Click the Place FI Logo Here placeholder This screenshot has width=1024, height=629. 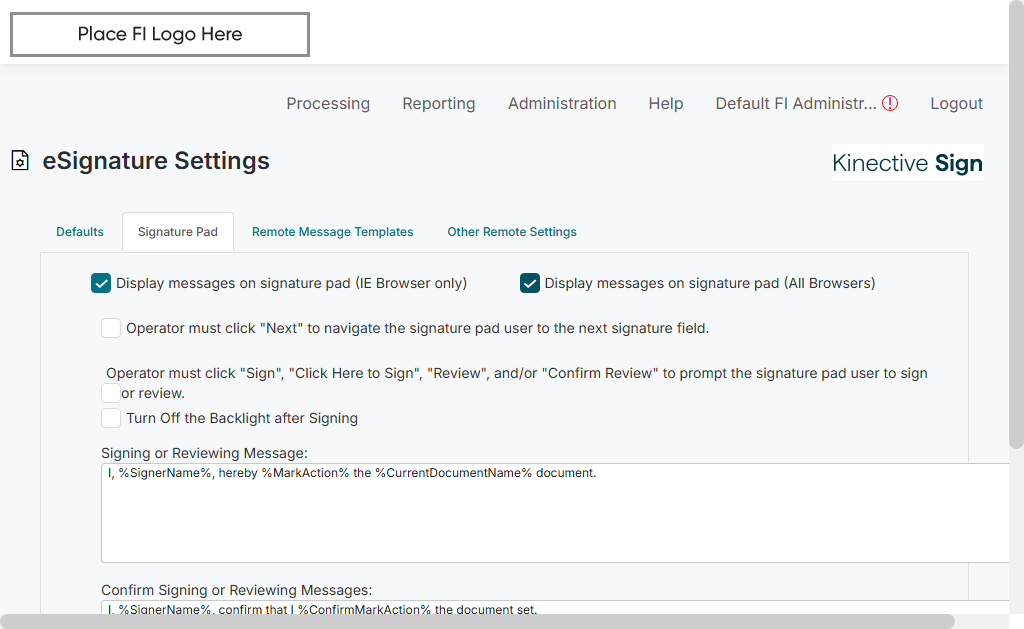[160, 35]
